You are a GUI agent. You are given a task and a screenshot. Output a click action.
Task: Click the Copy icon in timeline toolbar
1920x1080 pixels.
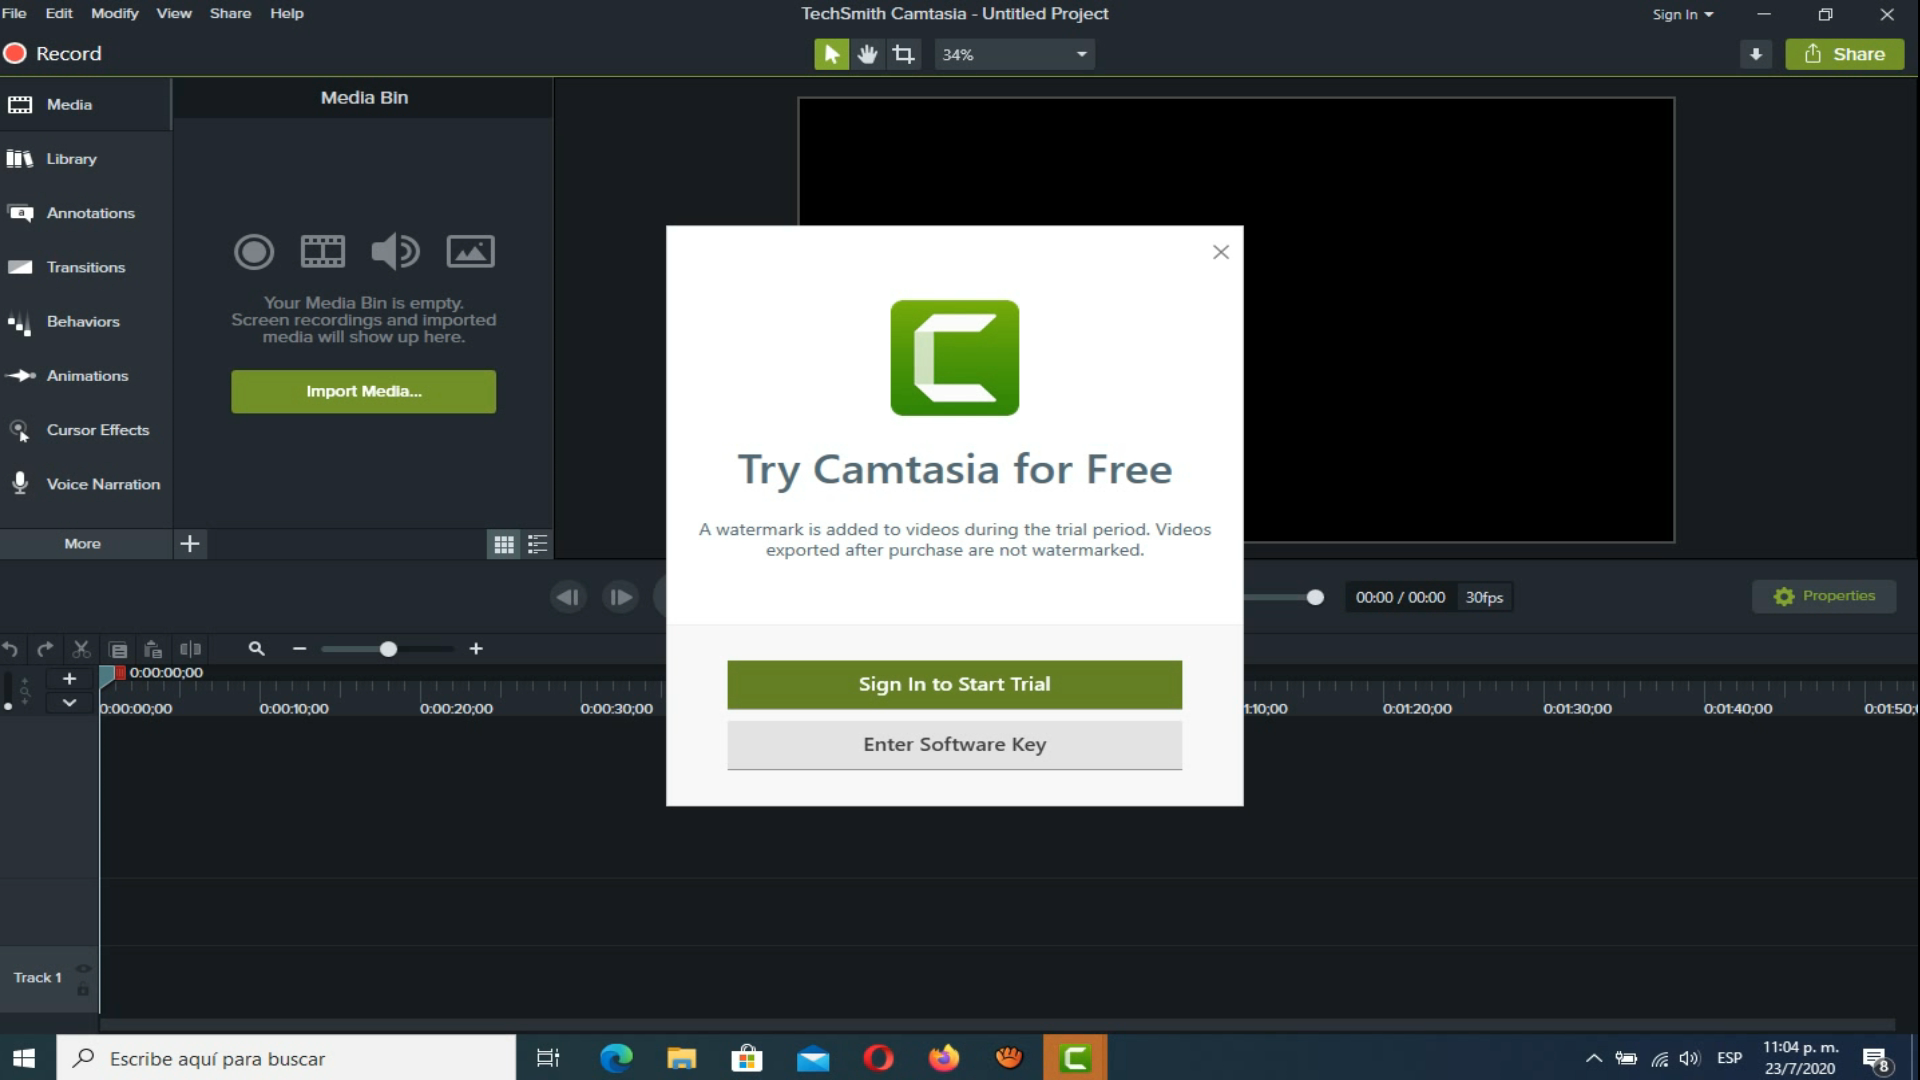click(118, 649)
